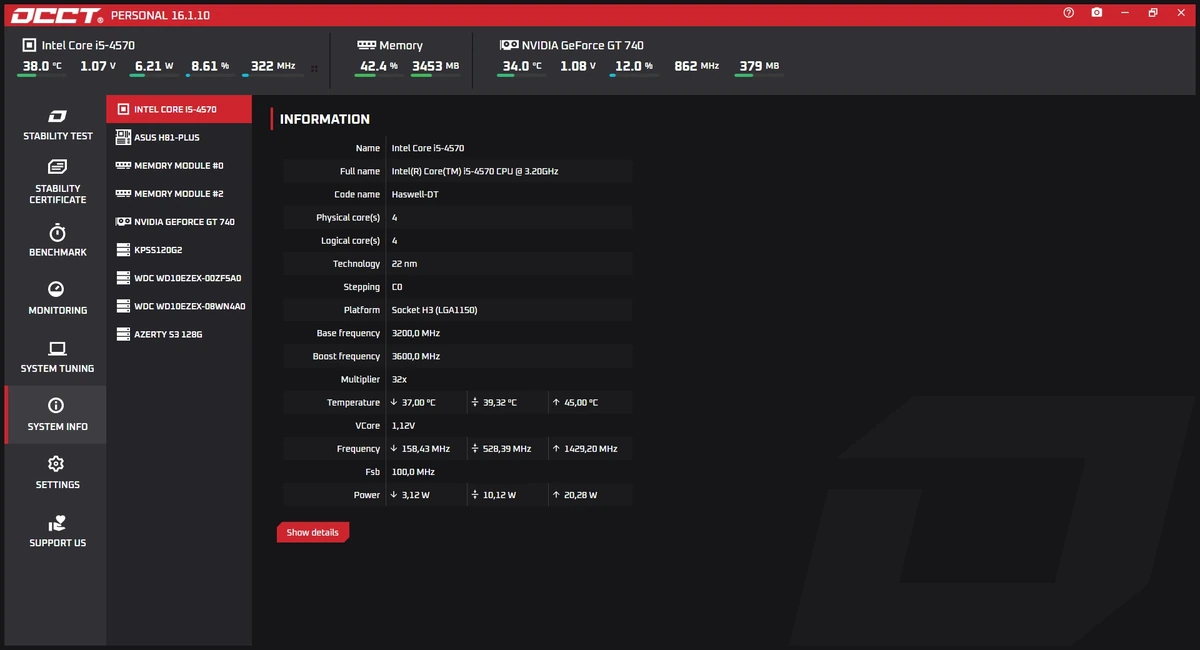
Task: Click the Boost frequency value 3600,0 MHz
Action: [x=416, y=356]
